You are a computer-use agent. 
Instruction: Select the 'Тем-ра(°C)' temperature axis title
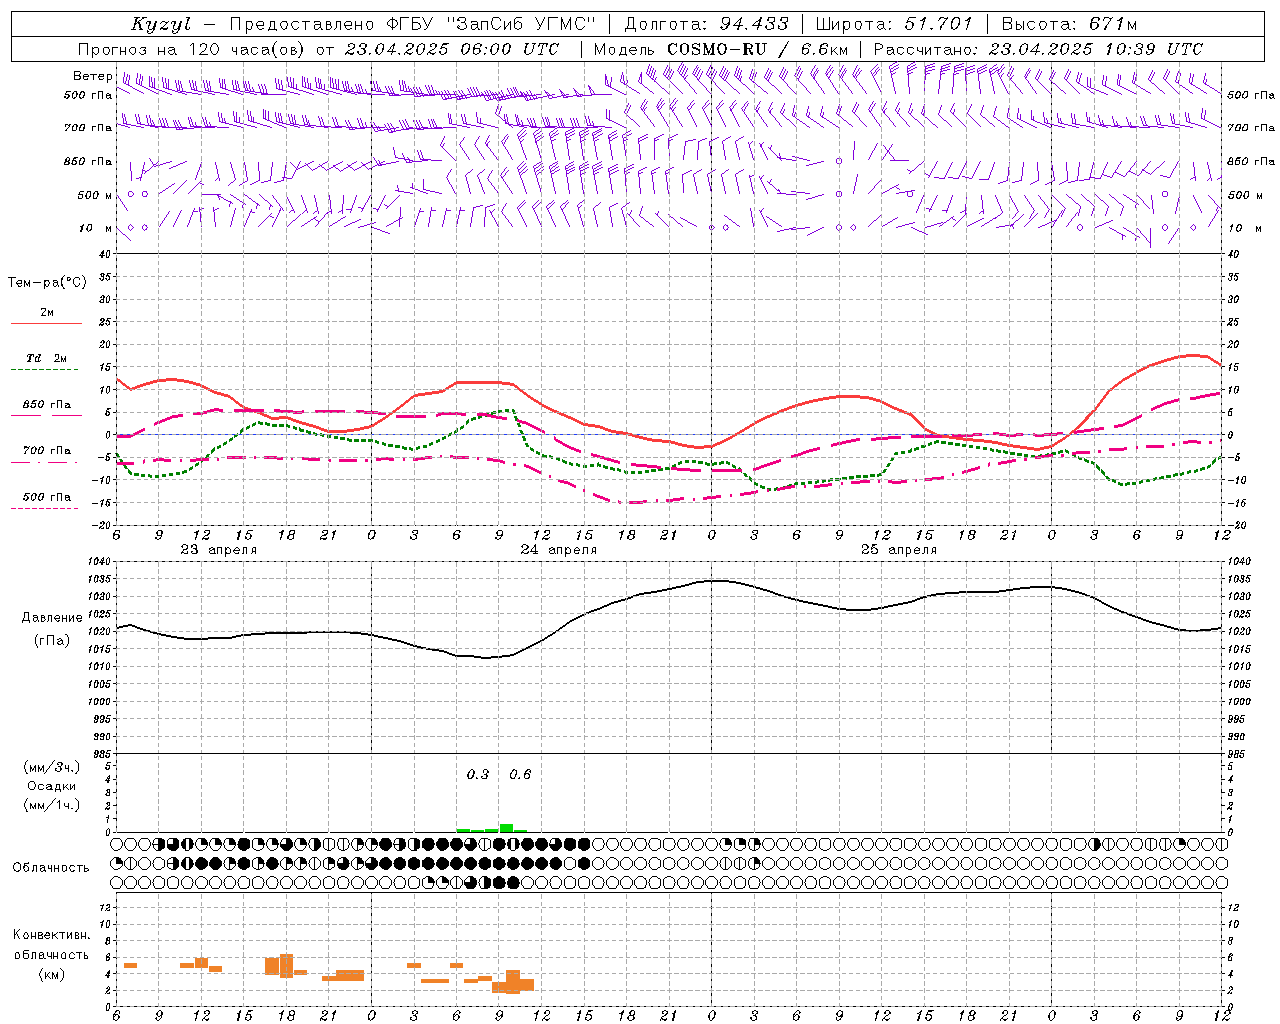point(48,283)
